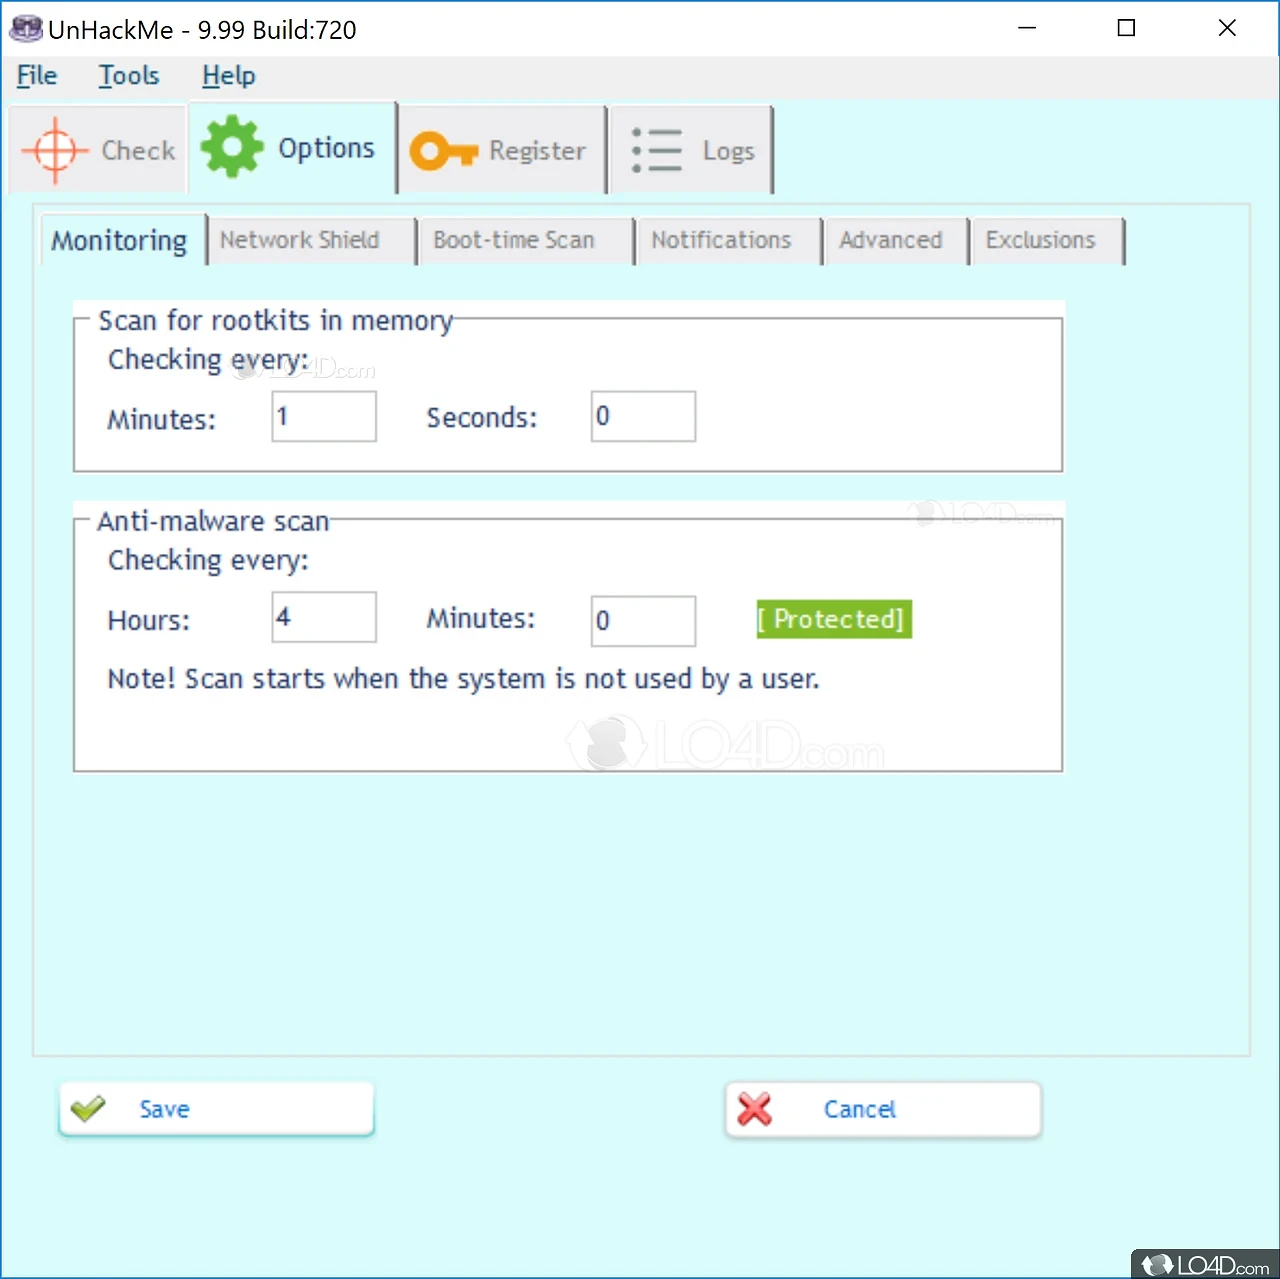Click the 'Hours:' label
The height and width of the screenshot is (1279, 1280).
148,620
